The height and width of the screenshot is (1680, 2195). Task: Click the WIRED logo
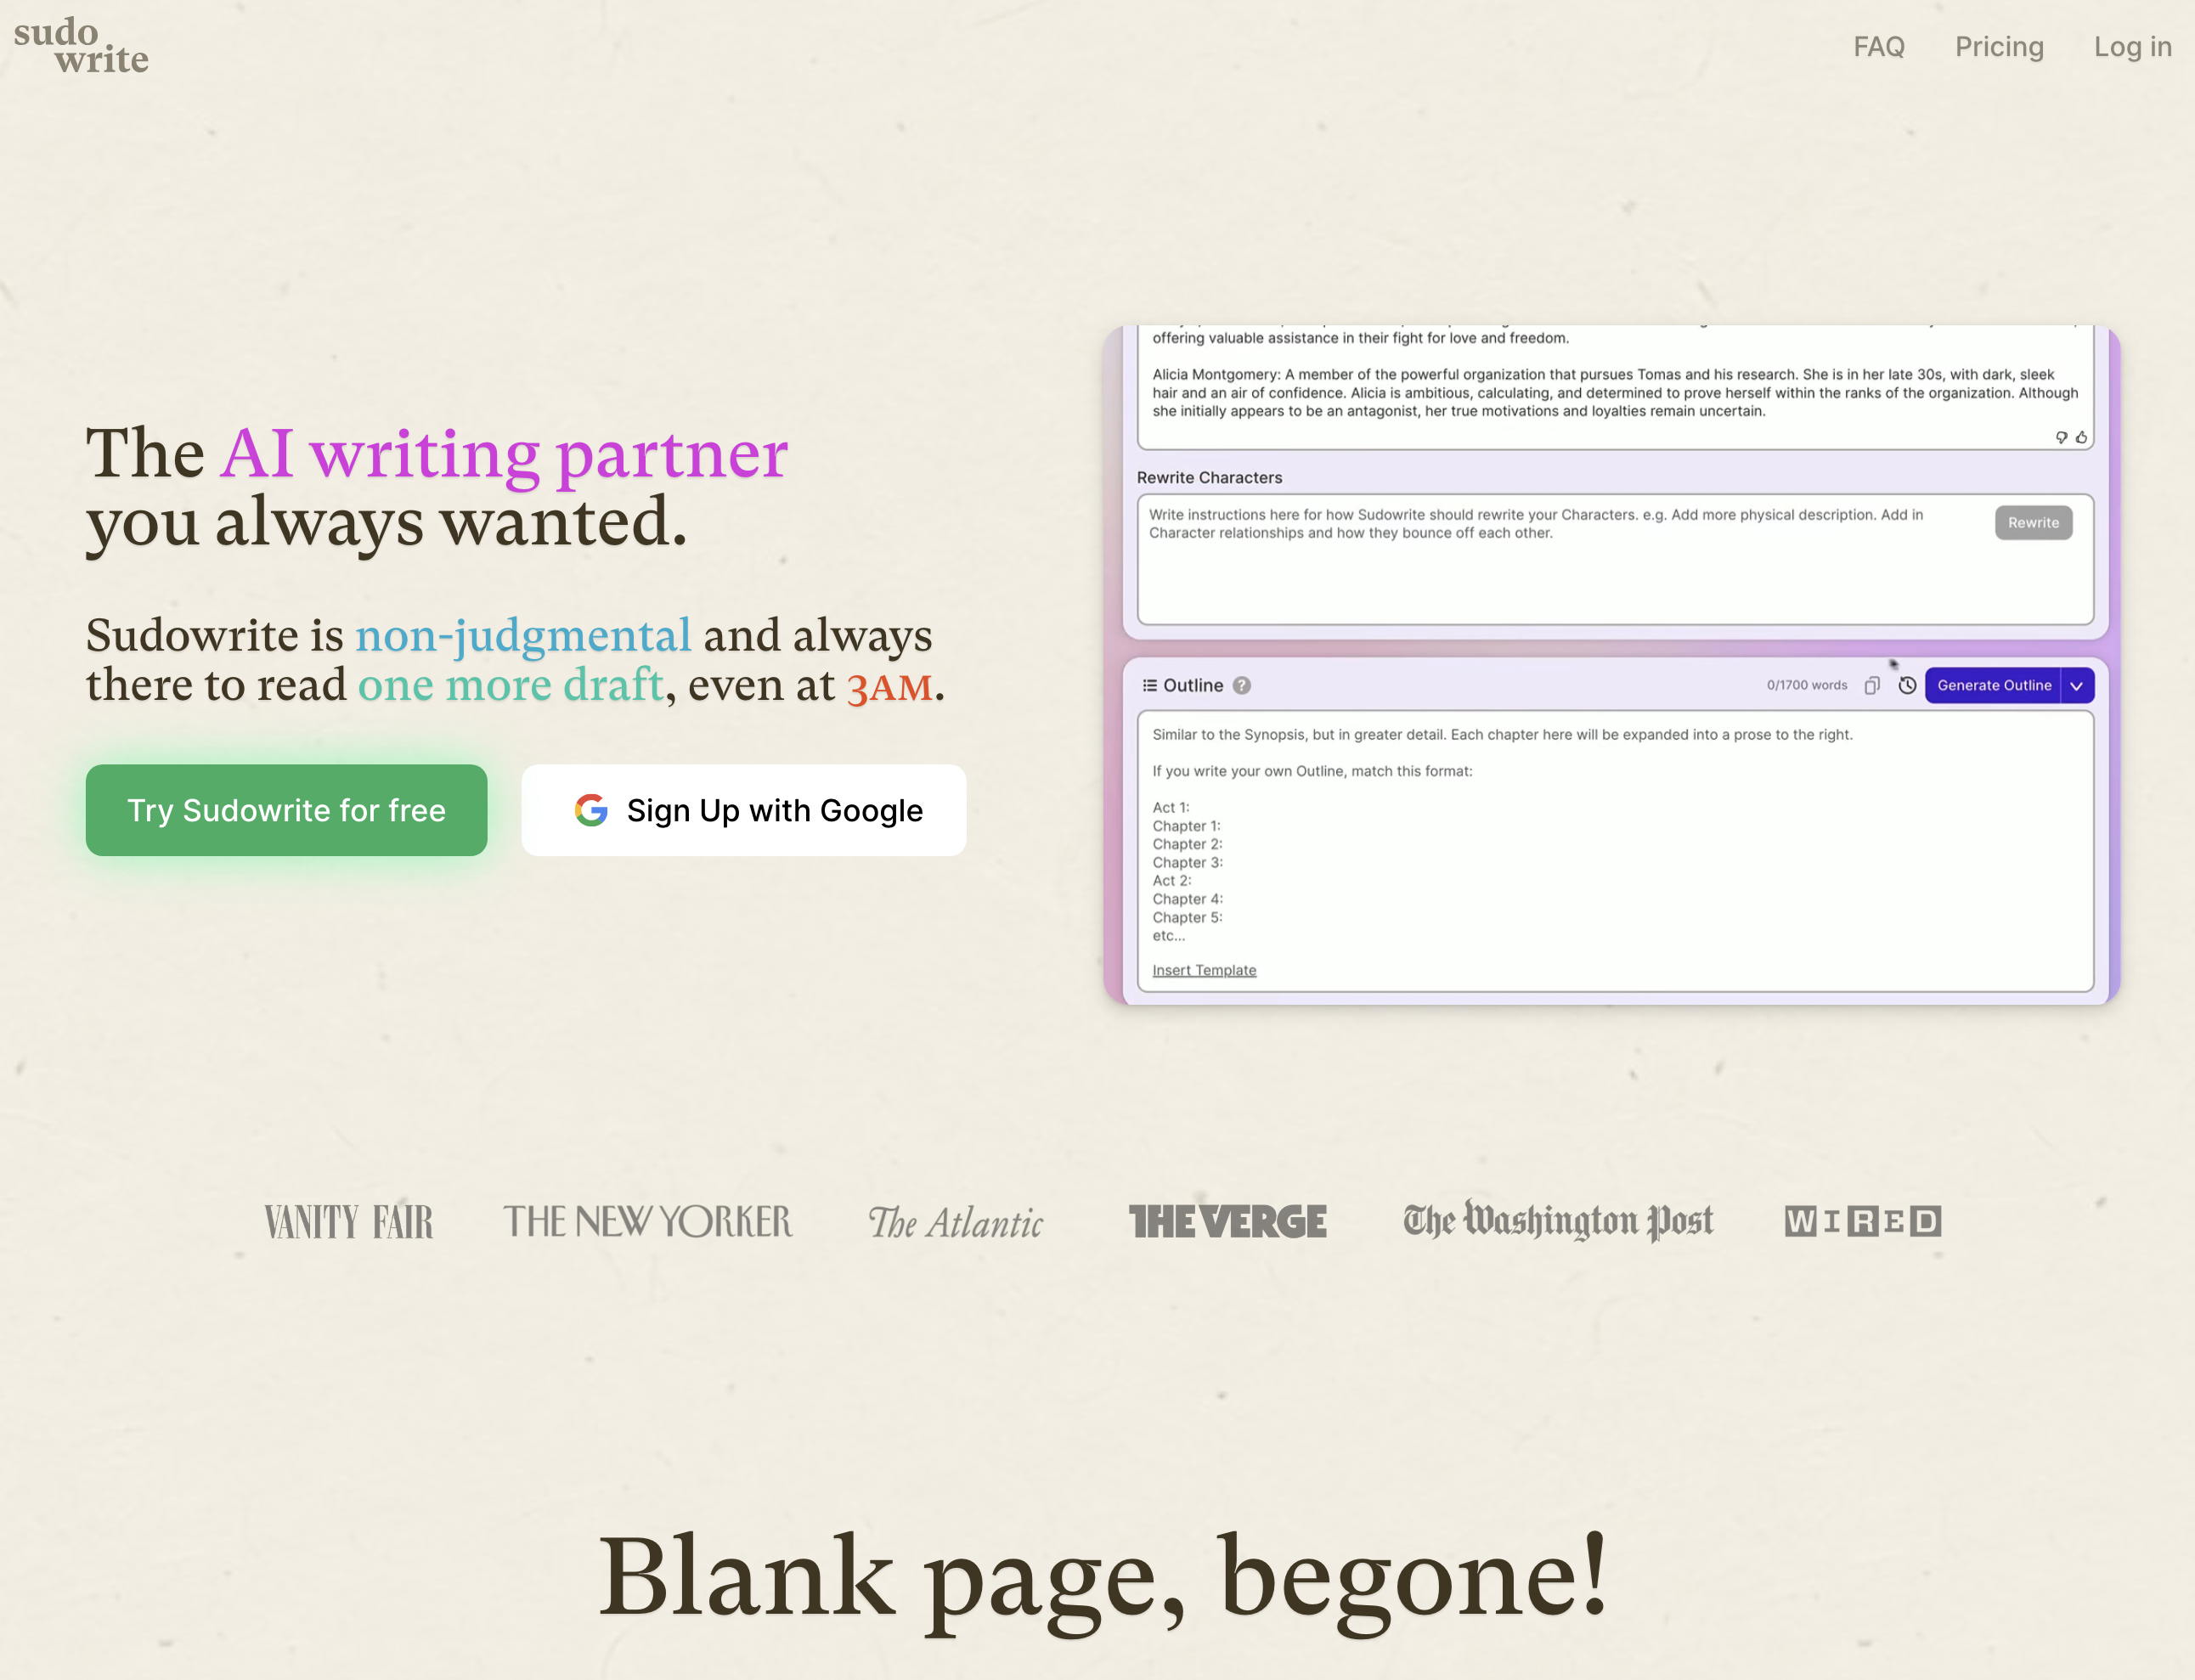1863,1222
